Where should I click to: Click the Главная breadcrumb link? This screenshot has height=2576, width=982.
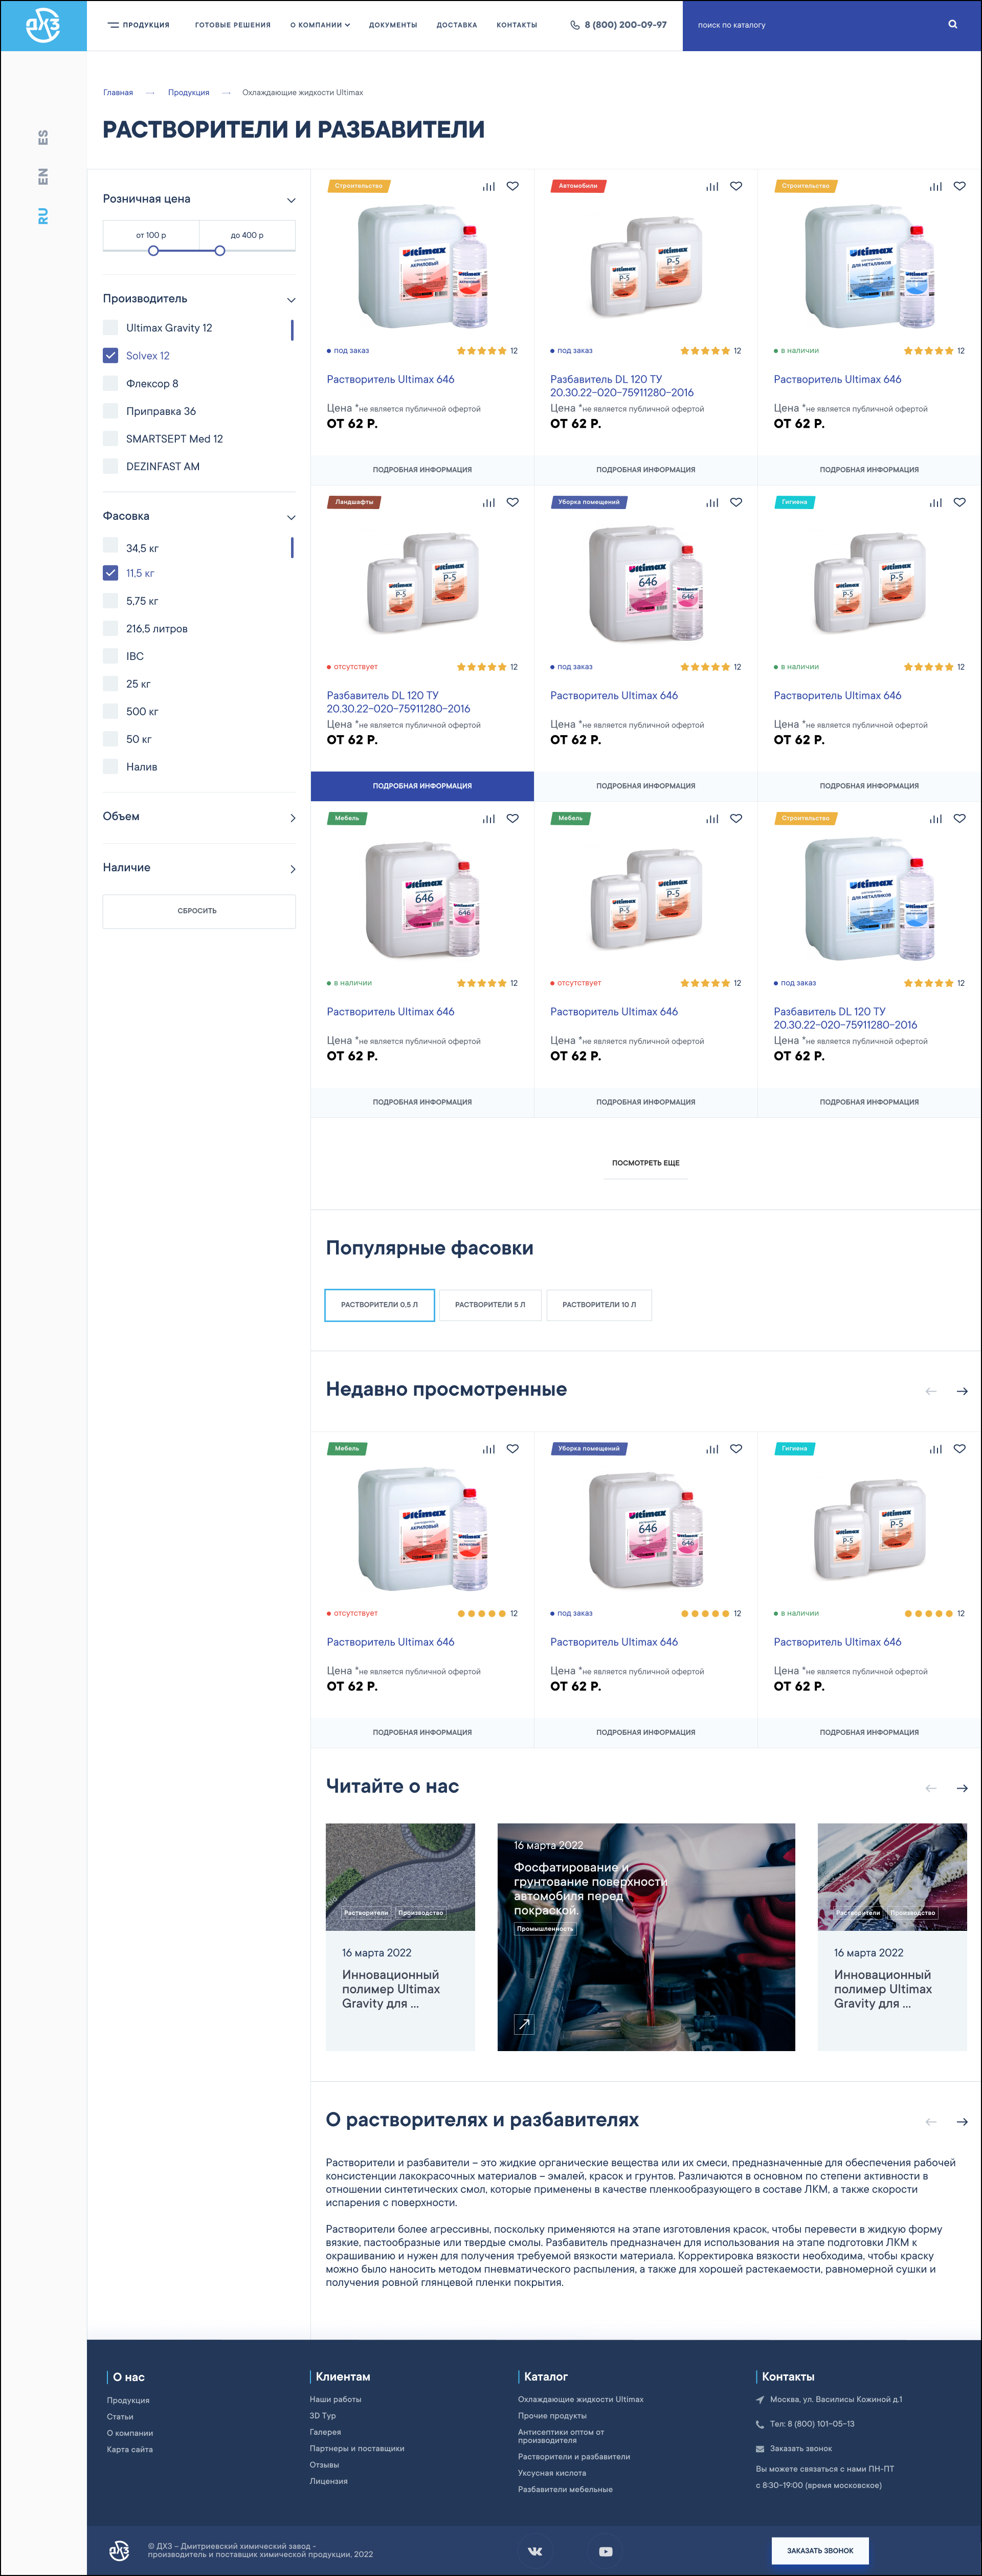tap(118, 93)
